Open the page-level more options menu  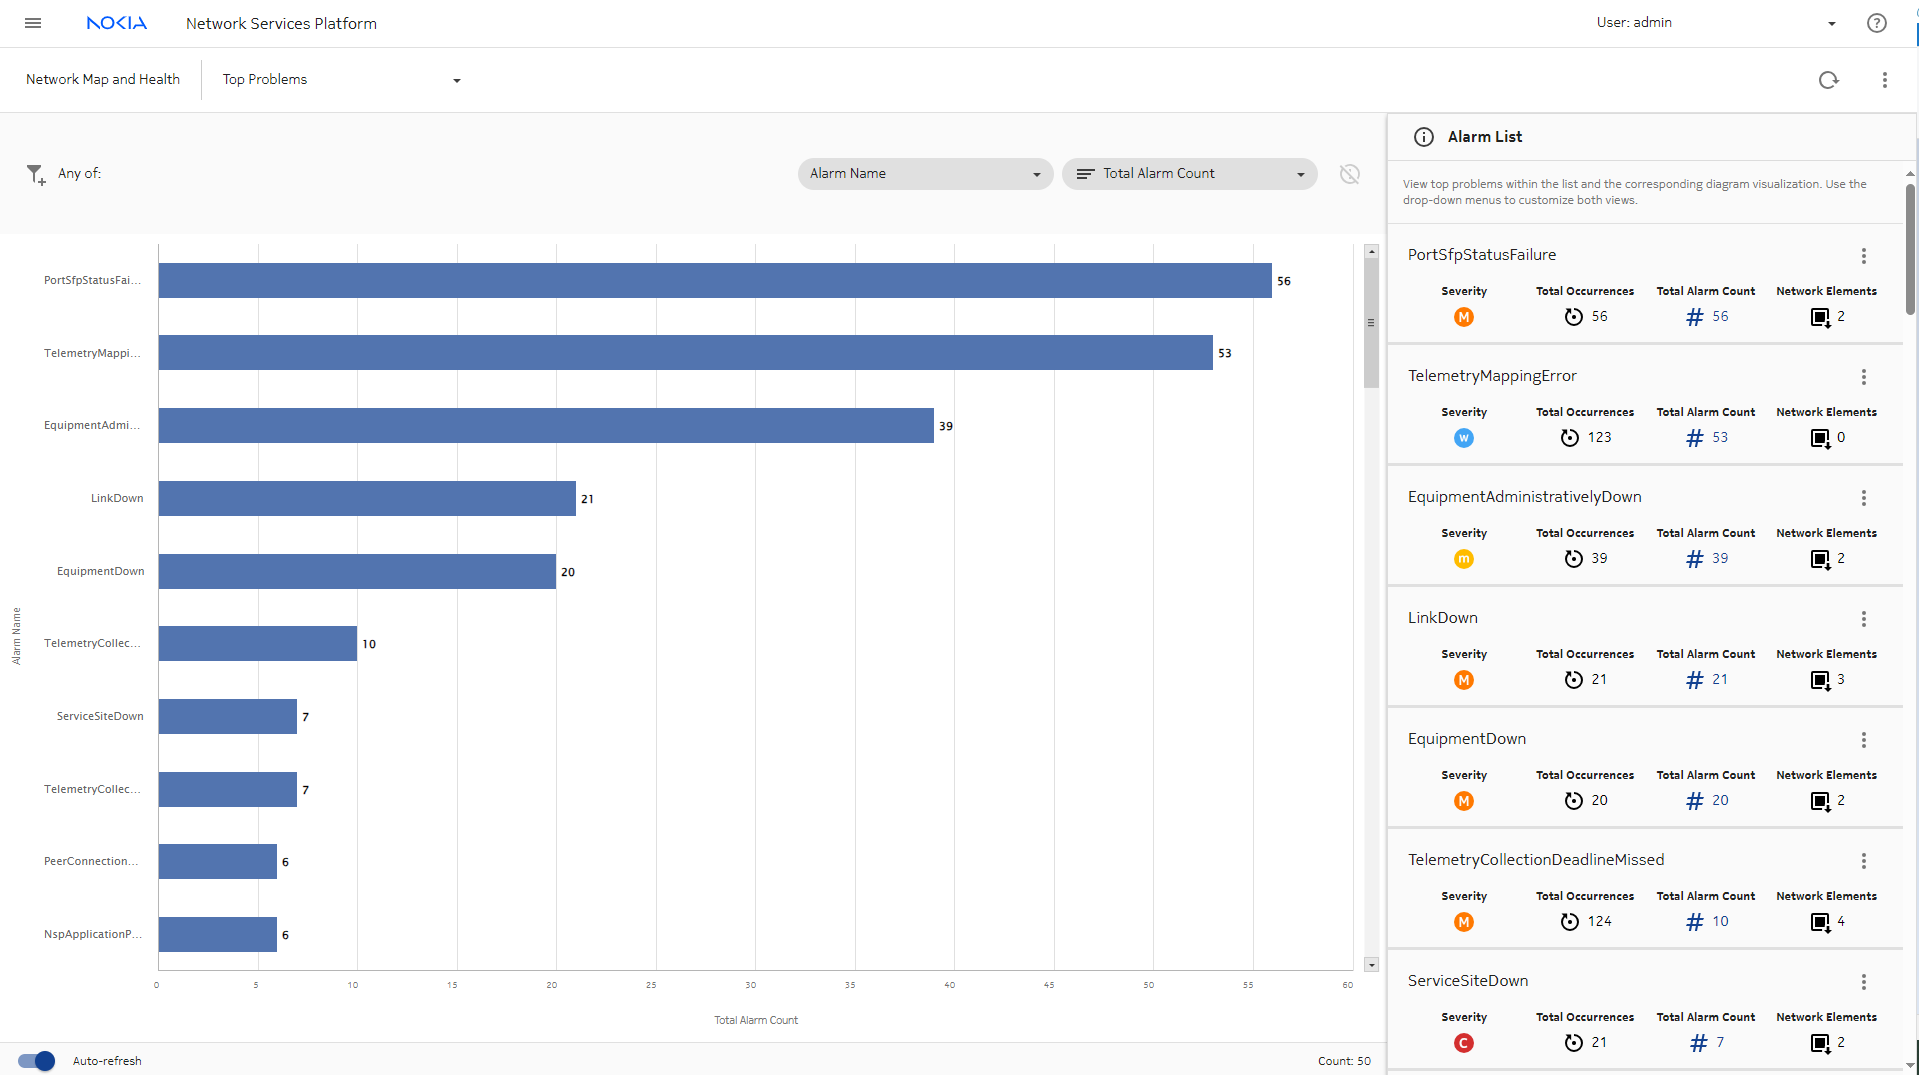click(x=1884, y=80)
